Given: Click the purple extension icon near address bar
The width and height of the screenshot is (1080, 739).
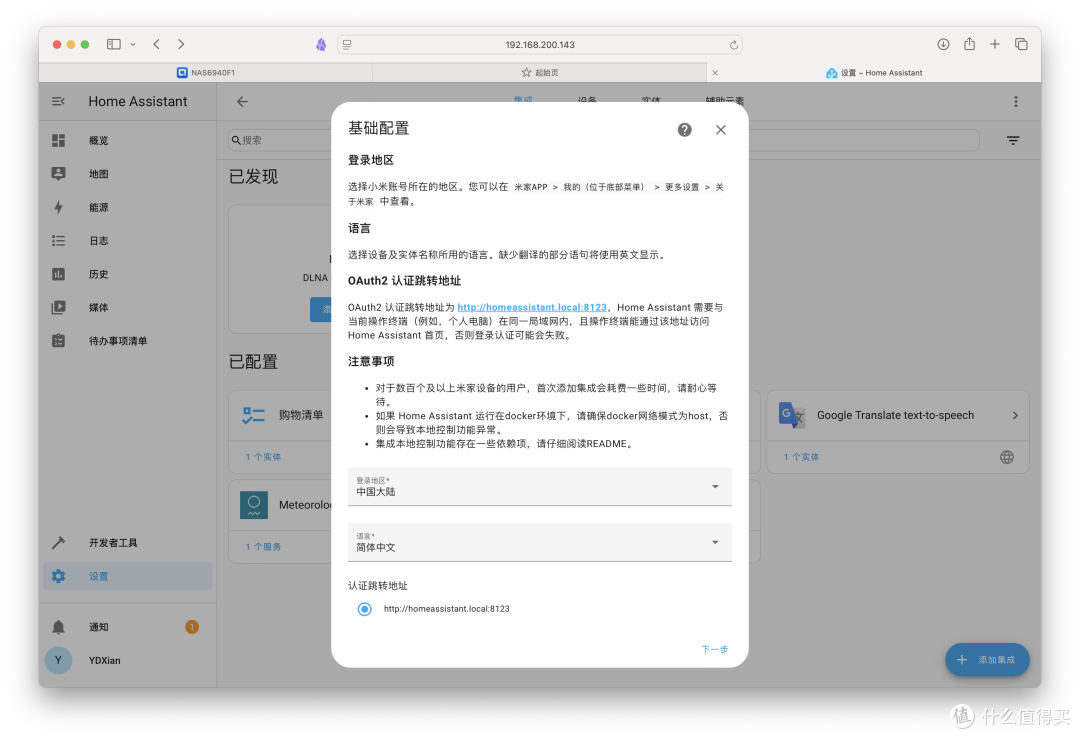Looking at the screenshot, I should coord(321,45).
